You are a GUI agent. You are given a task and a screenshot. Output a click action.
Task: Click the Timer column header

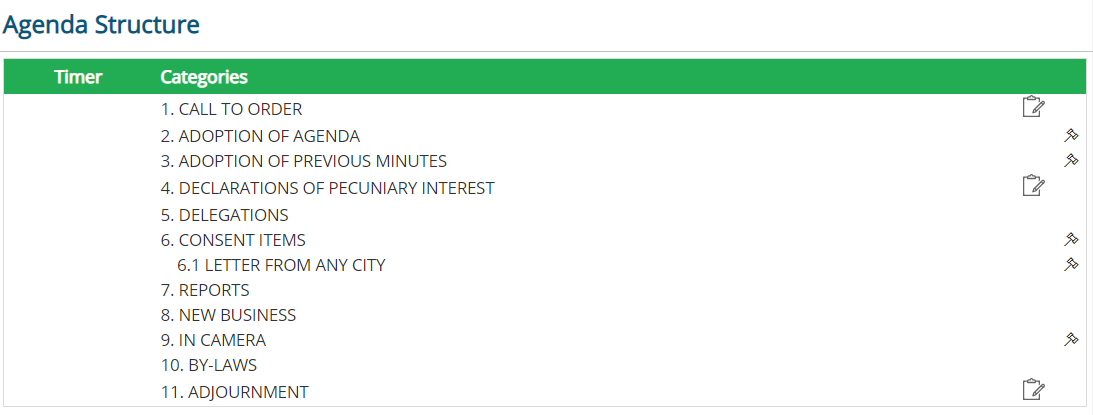pos(78,77)
